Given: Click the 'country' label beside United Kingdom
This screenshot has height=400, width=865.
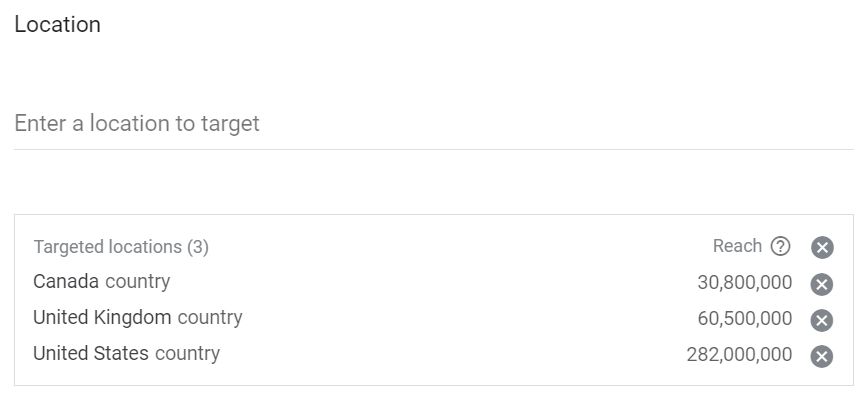Looking at the screenshot, I should [x=210, y=318].
